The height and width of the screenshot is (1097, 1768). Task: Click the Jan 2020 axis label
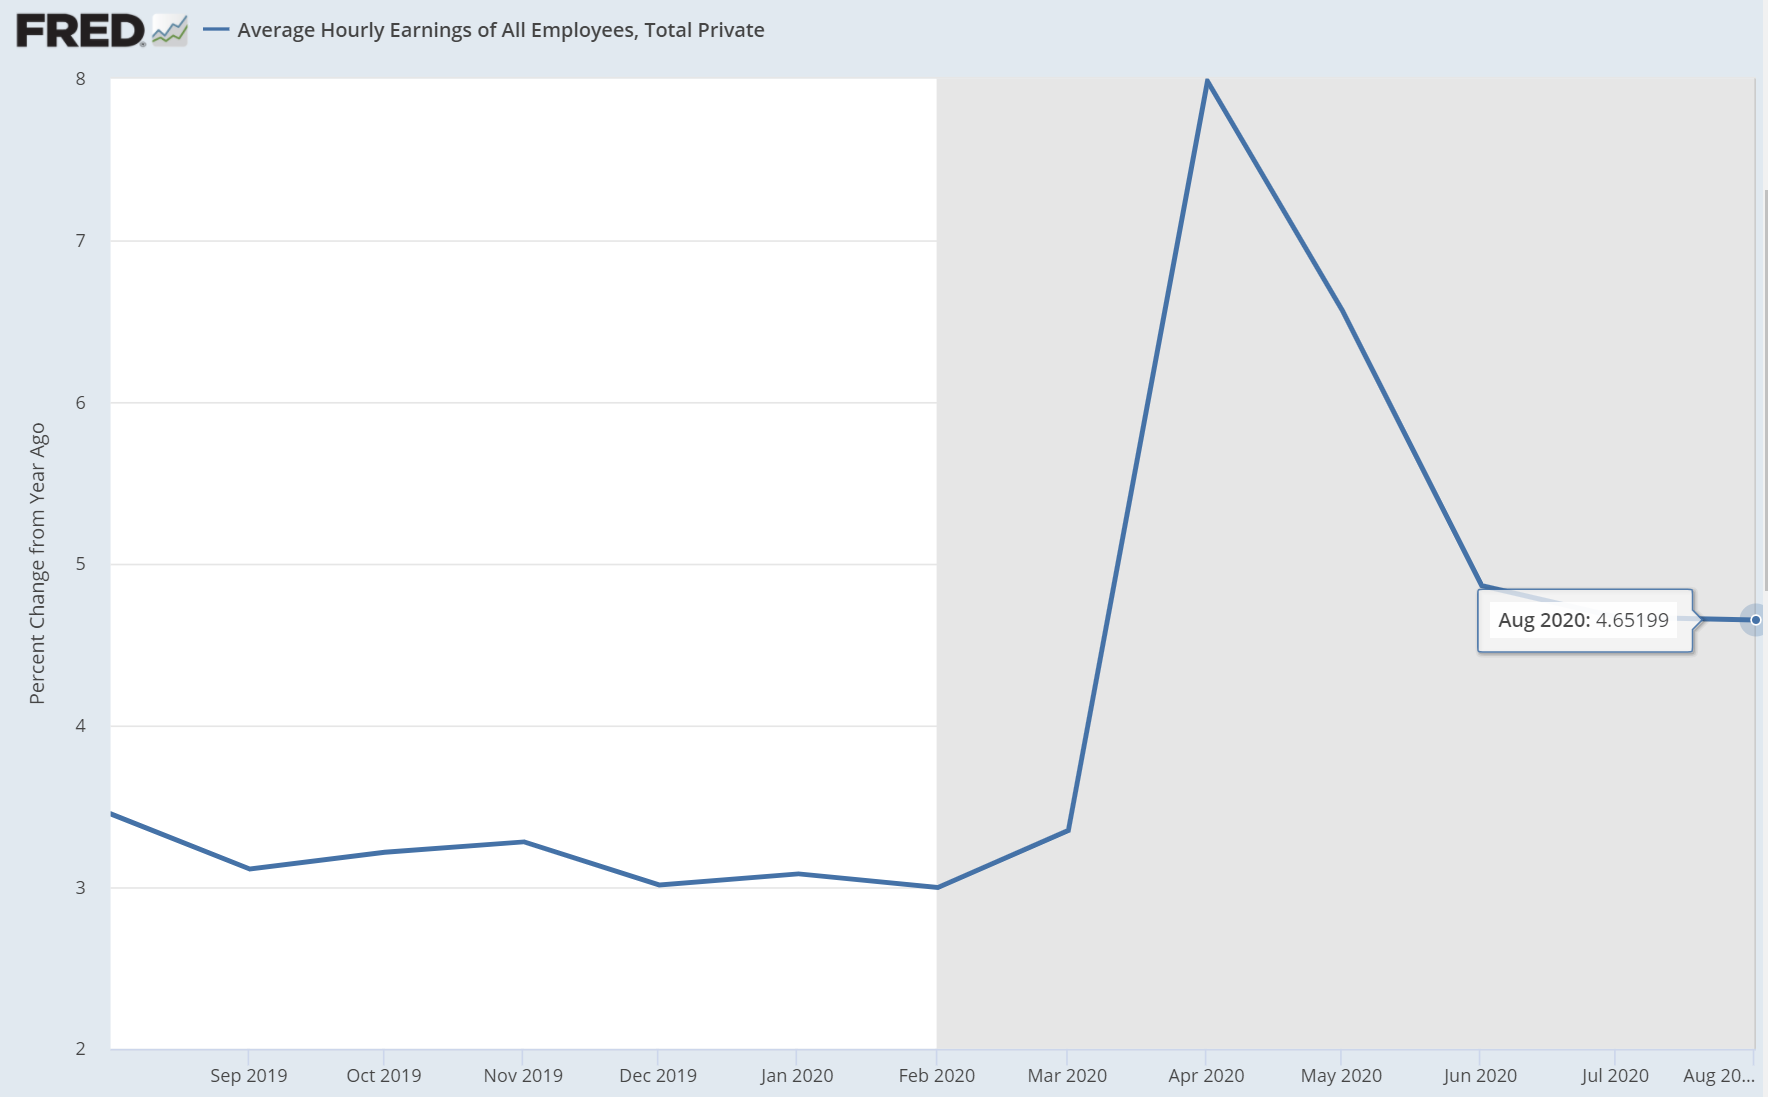[x=797, y=1075]
